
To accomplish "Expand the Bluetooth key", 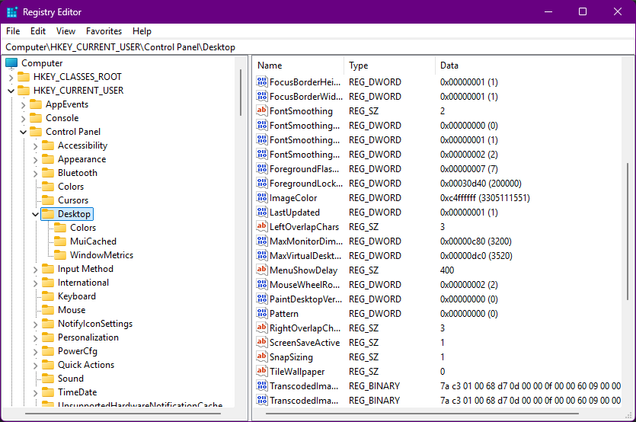I will pos(35,174).
